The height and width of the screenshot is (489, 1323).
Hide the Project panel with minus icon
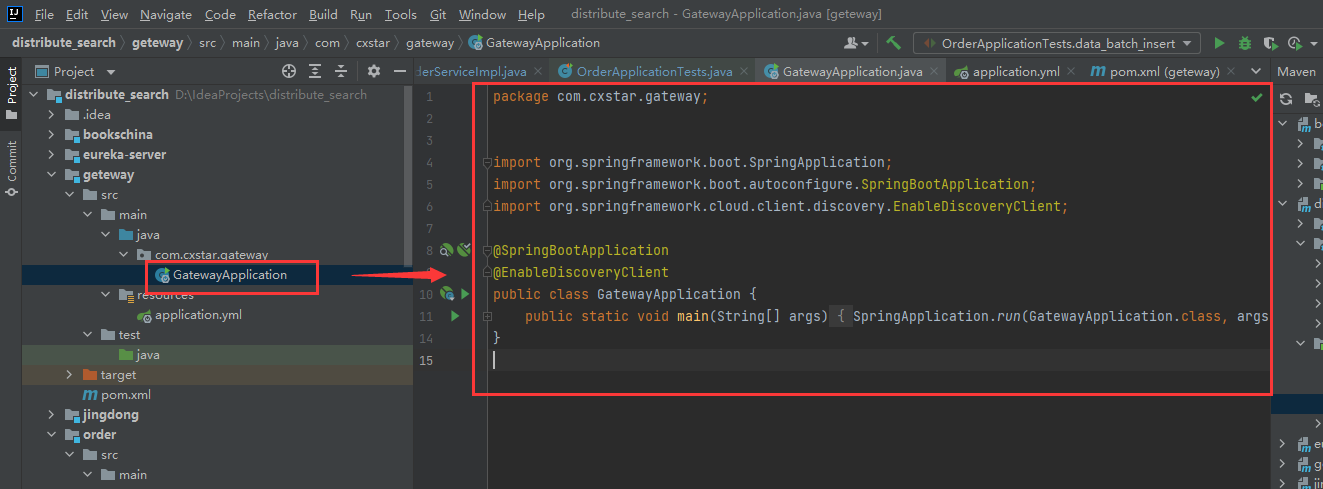click(x=399, y=71)
